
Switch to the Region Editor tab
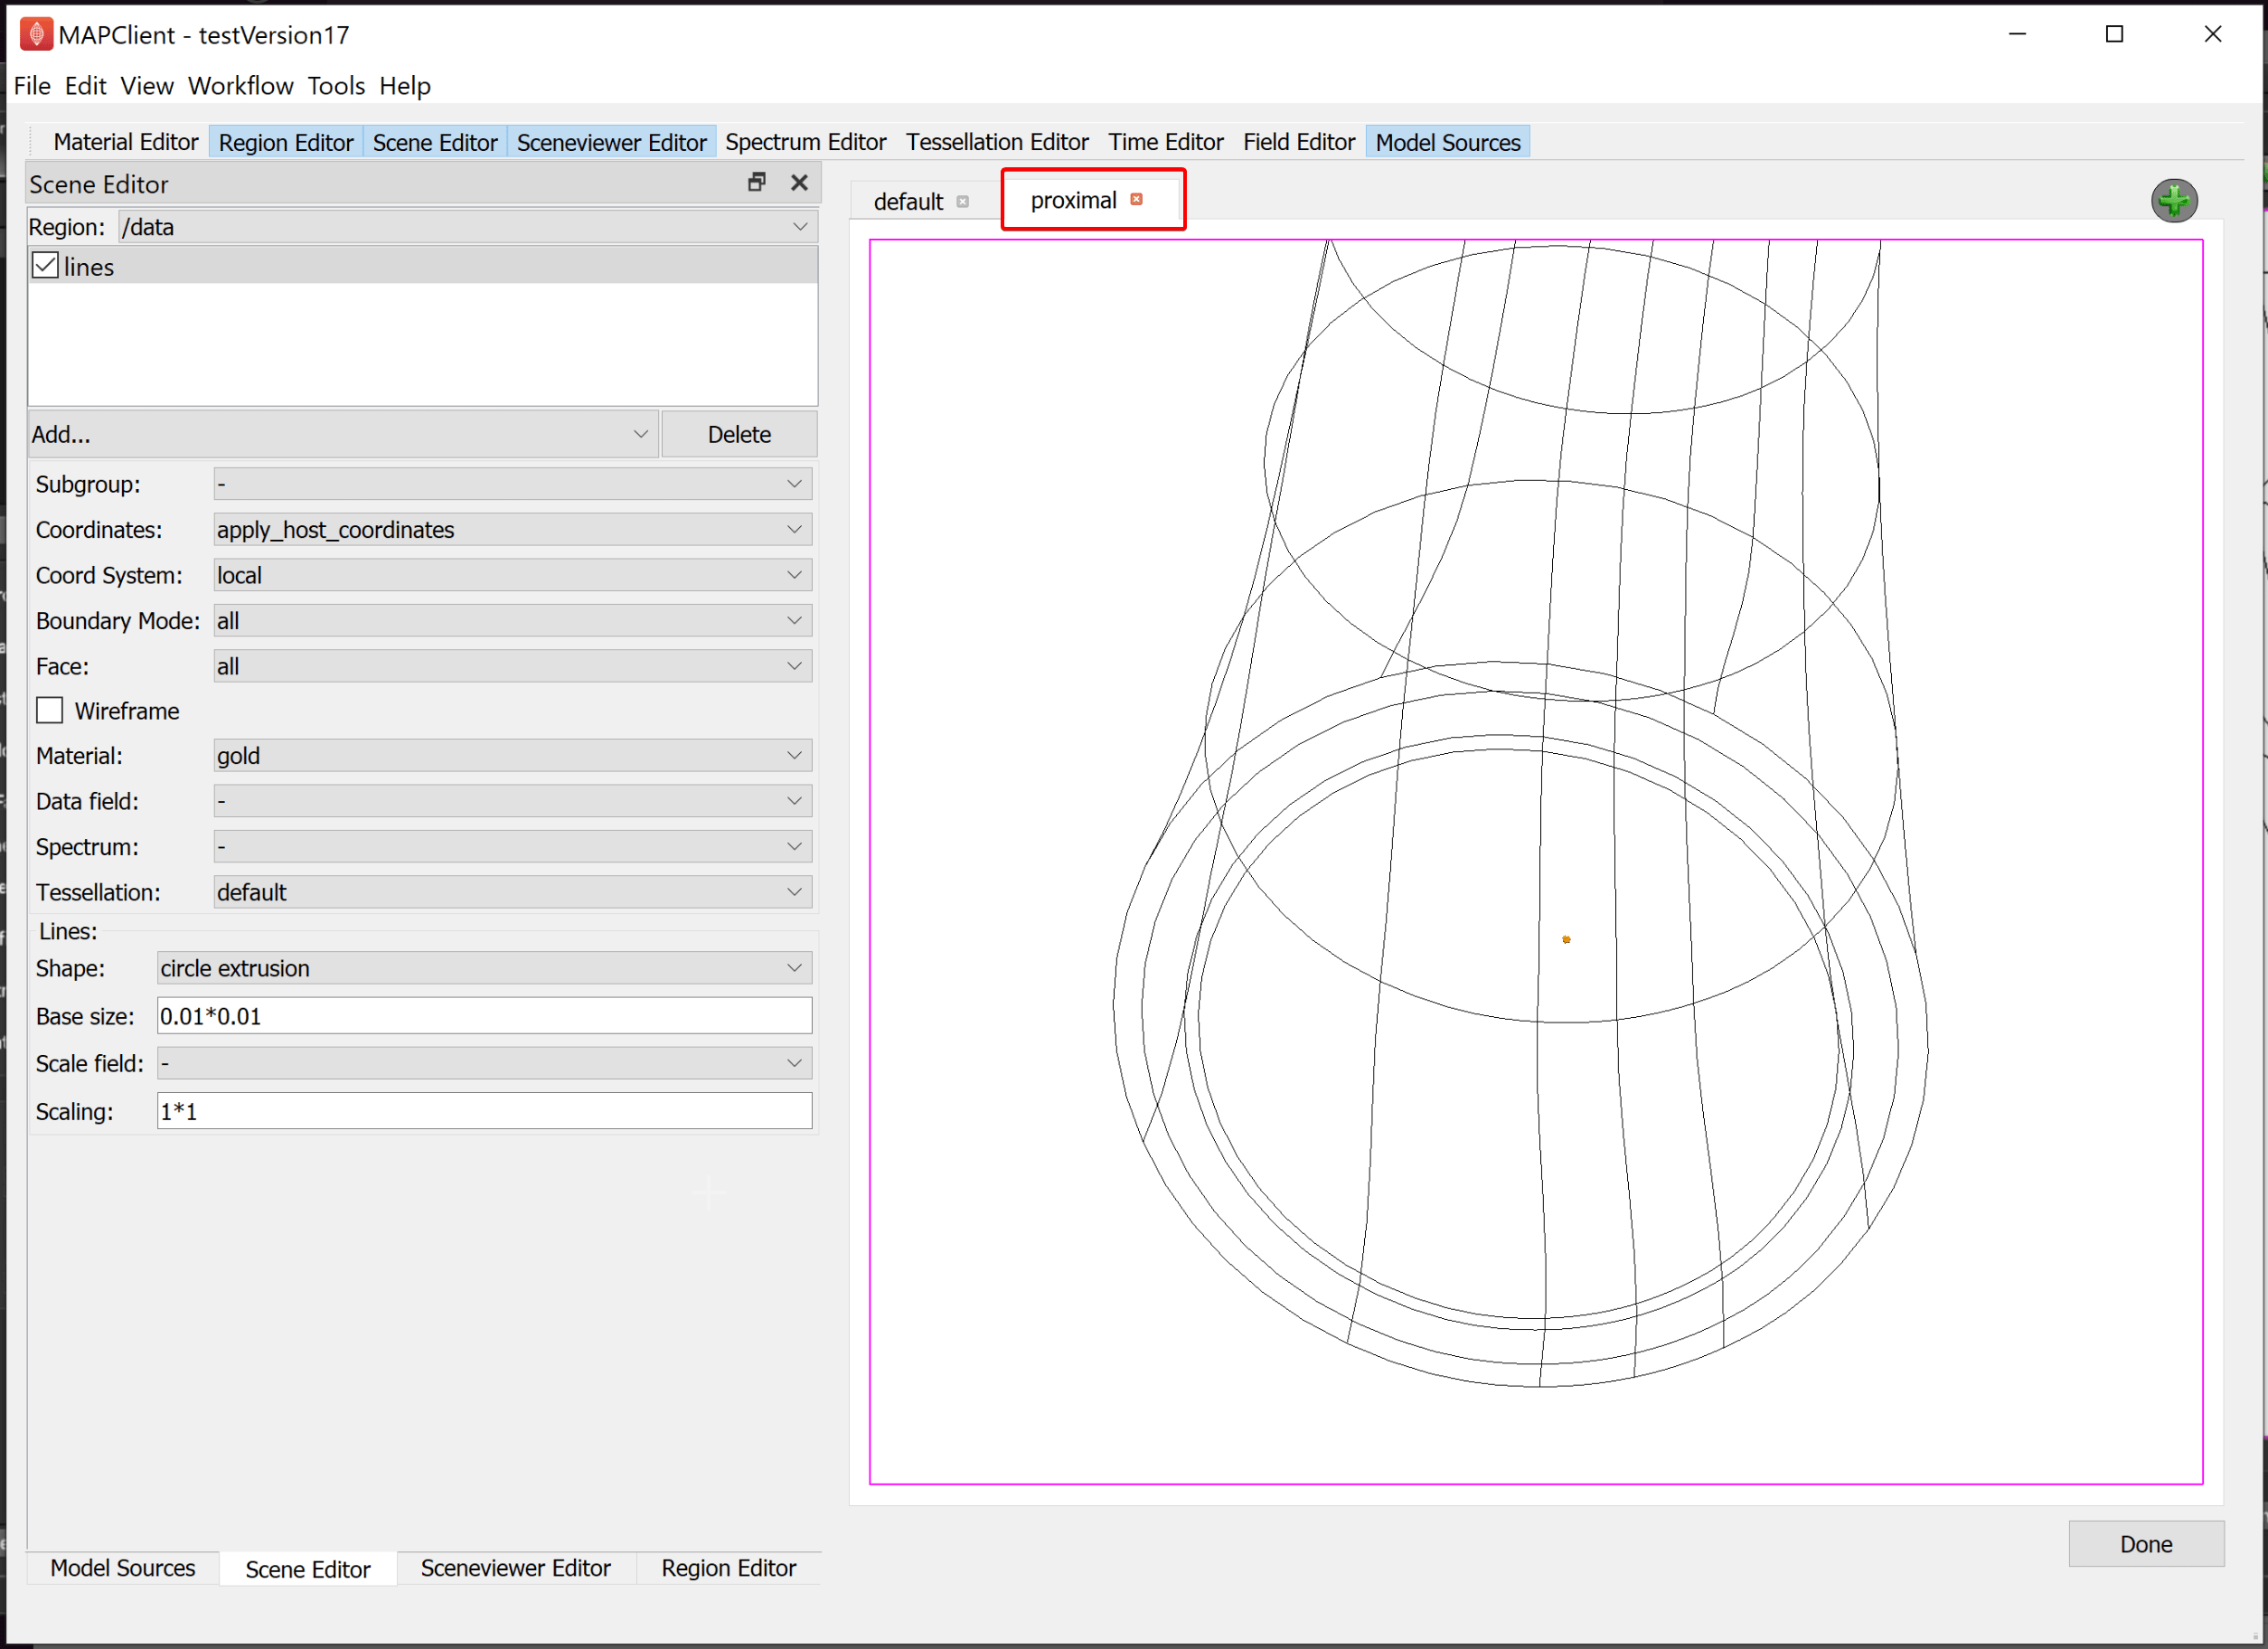coord(286,141)
